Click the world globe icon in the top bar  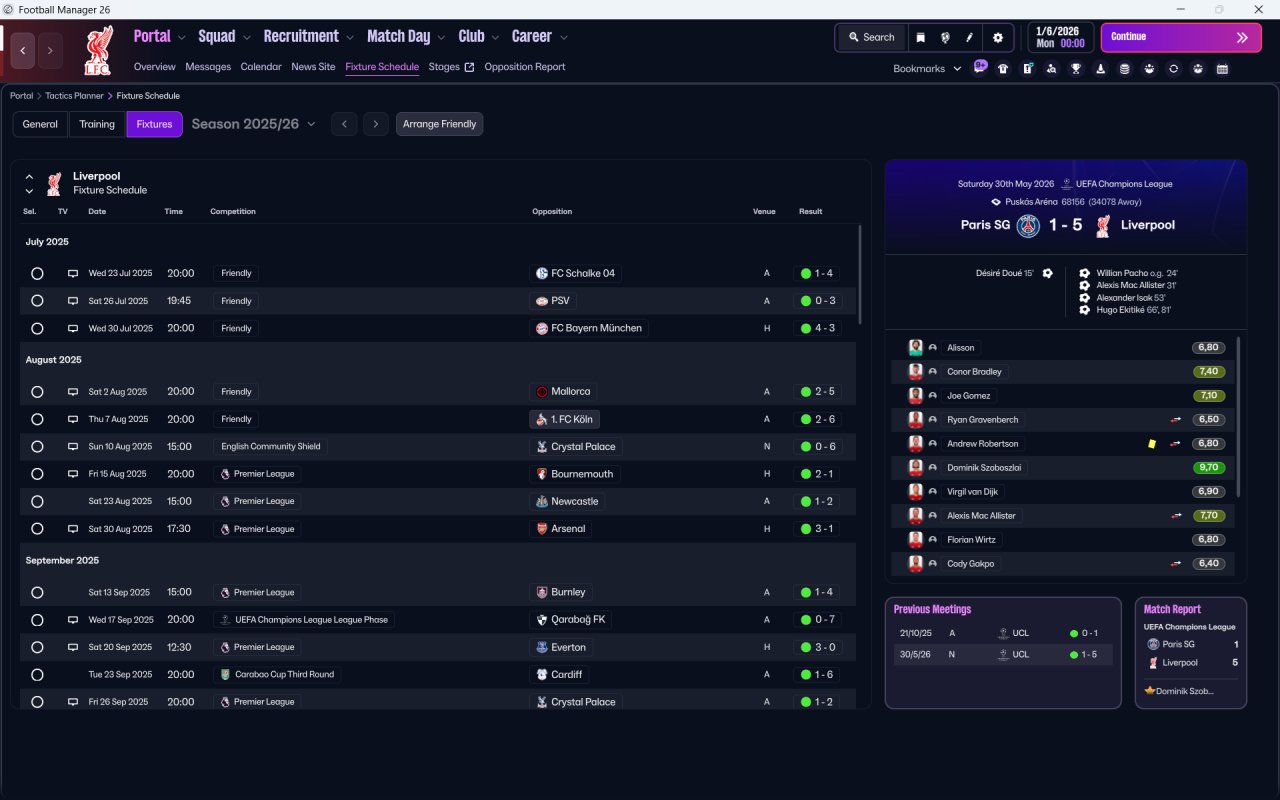click(x=945, y=37)
